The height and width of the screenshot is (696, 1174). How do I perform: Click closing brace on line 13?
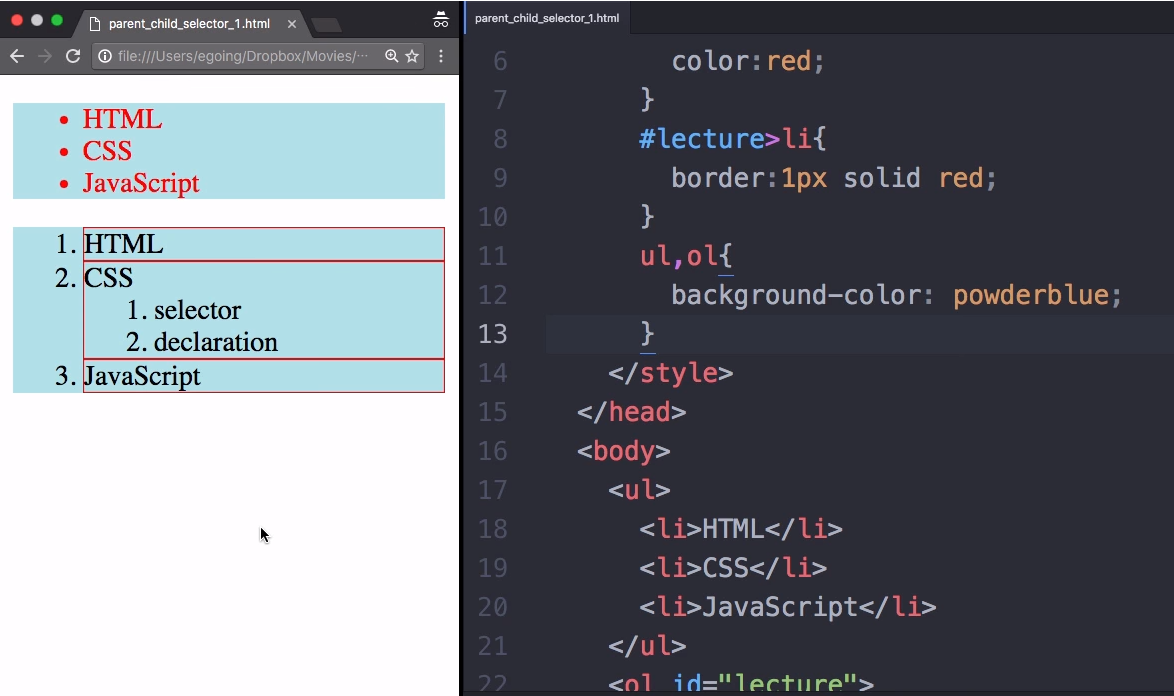[648, 334]
